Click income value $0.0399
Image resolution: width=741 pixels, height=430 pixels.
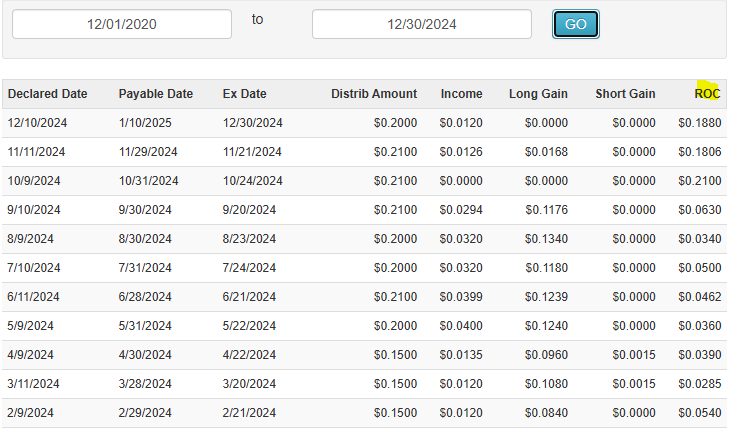coord(460,297)
